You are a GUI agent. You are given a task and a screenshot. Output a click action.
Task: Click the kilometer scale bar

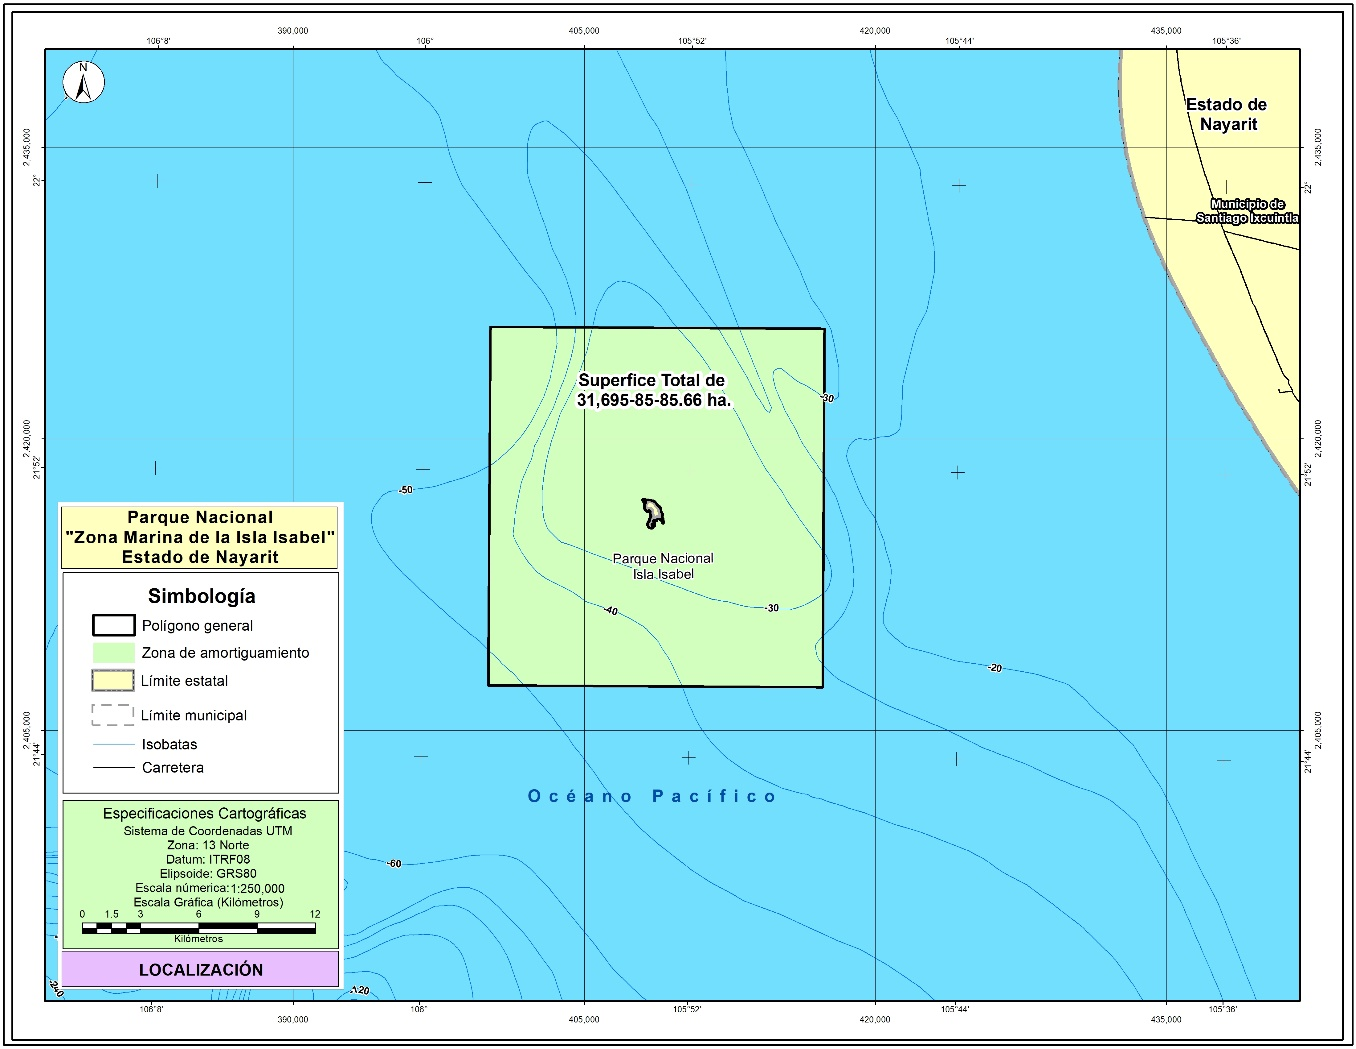click(x=198, y=928)
